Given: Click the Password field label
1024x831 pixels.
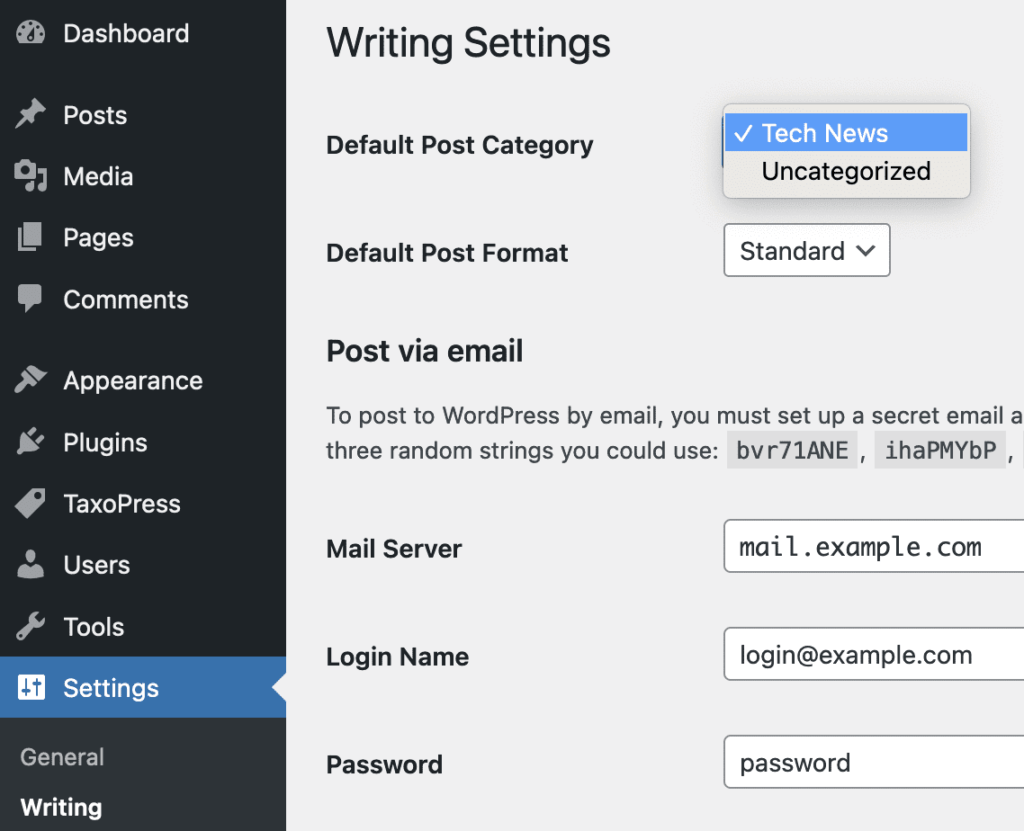Looking at the screenshot, I should click(x=384, y=764).
